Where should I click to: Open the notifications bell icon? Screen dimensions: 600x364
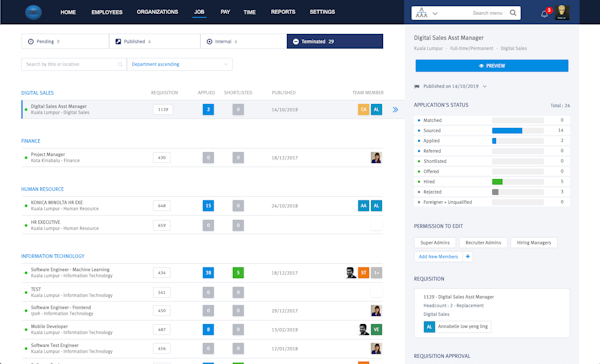544,14
